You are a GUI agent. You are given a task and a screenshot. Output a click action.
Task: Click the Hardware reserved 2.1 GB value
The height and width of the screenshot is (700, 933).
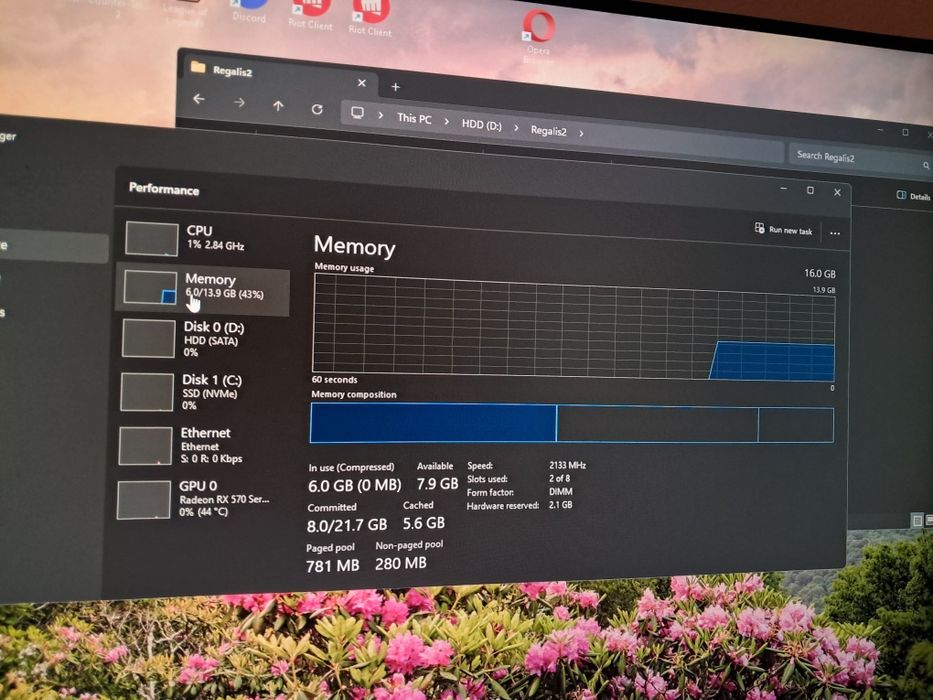click(561, 505)
